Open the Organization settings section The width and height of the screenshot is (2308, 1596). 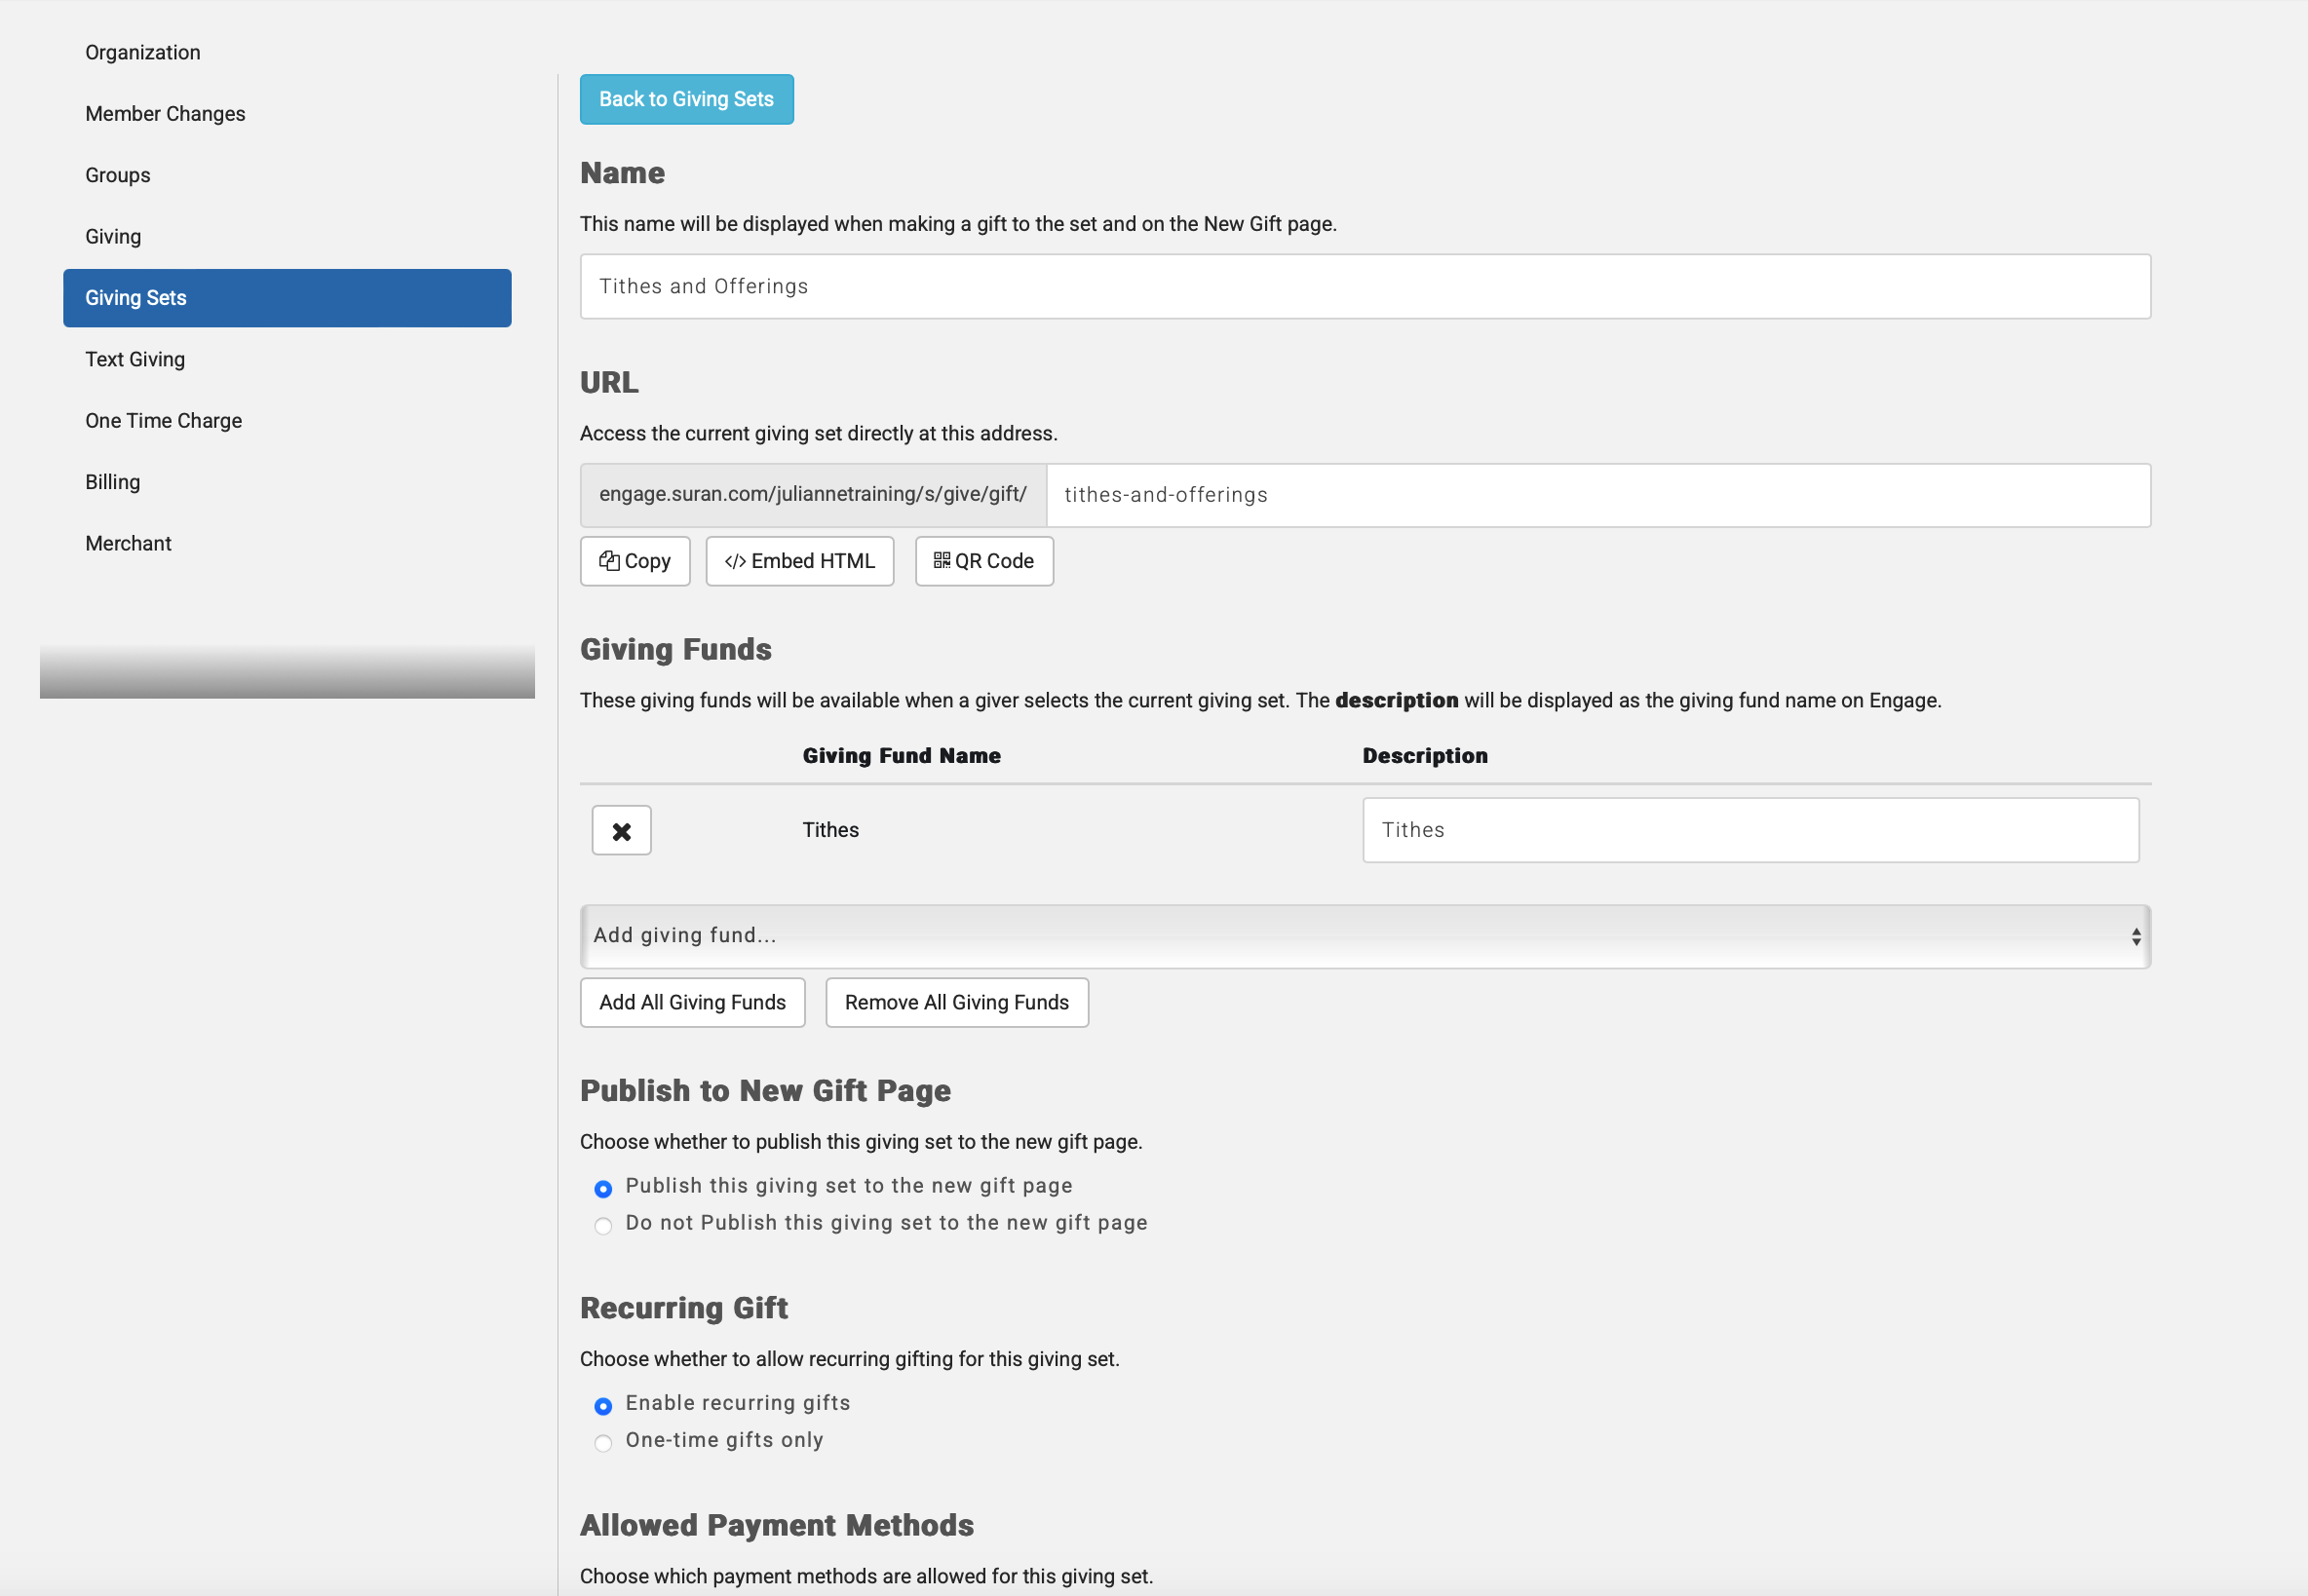click(x=142, y=52)
